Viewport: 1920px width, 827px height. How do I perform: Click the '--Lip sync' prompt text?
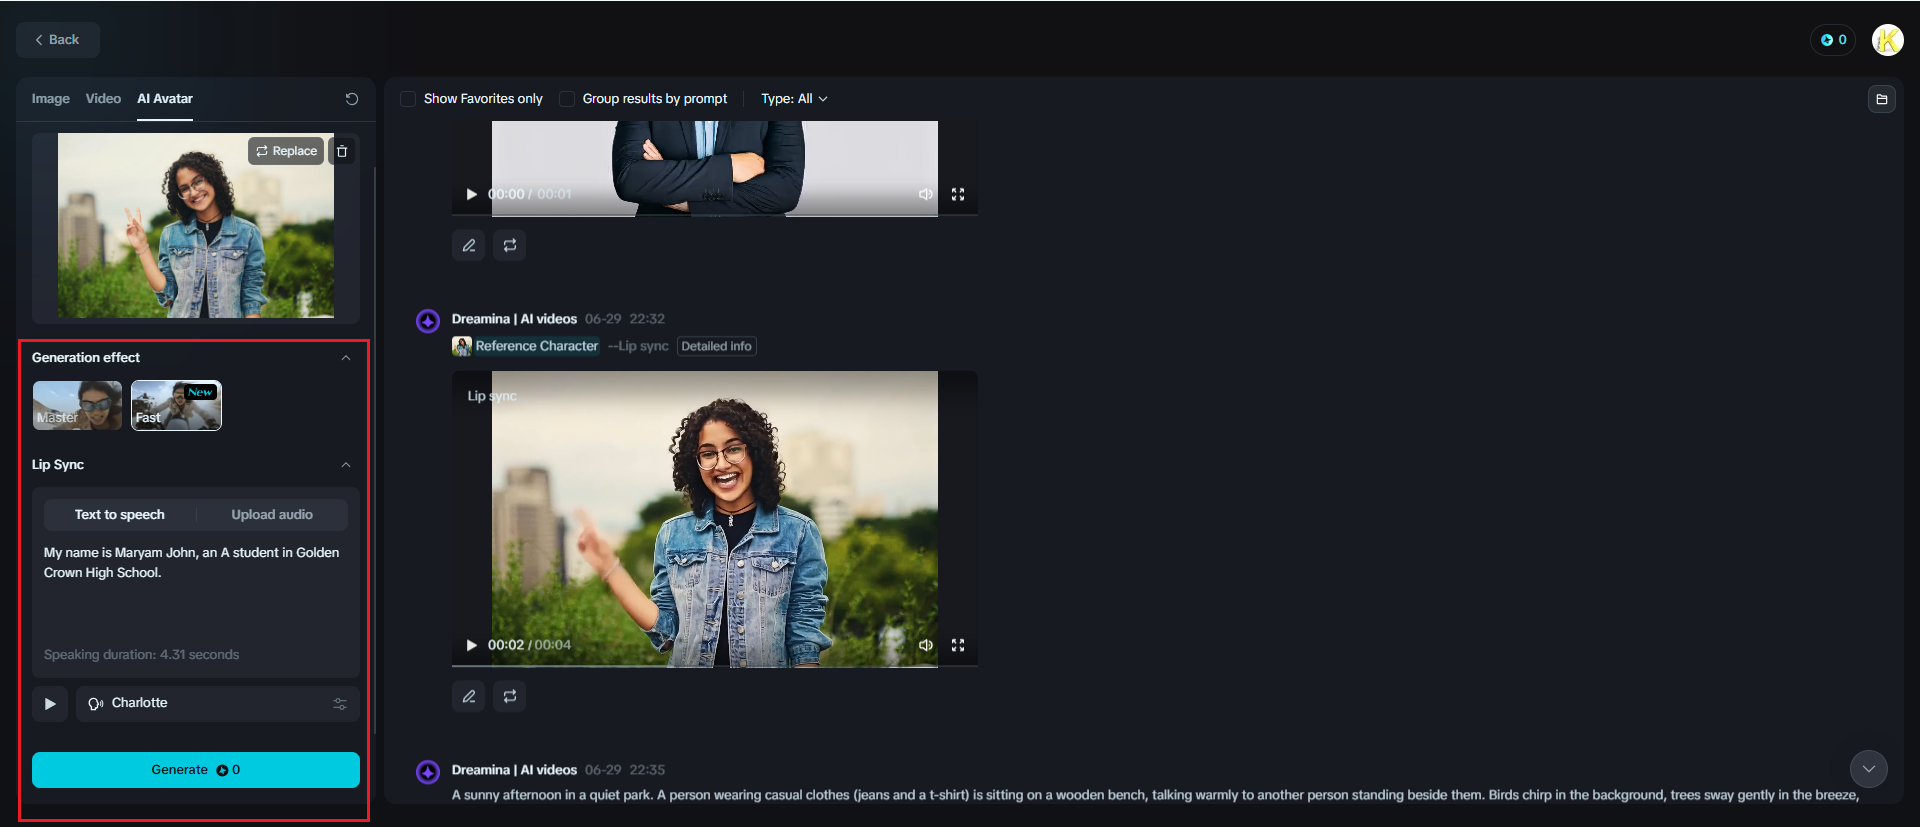click(638, 346)
